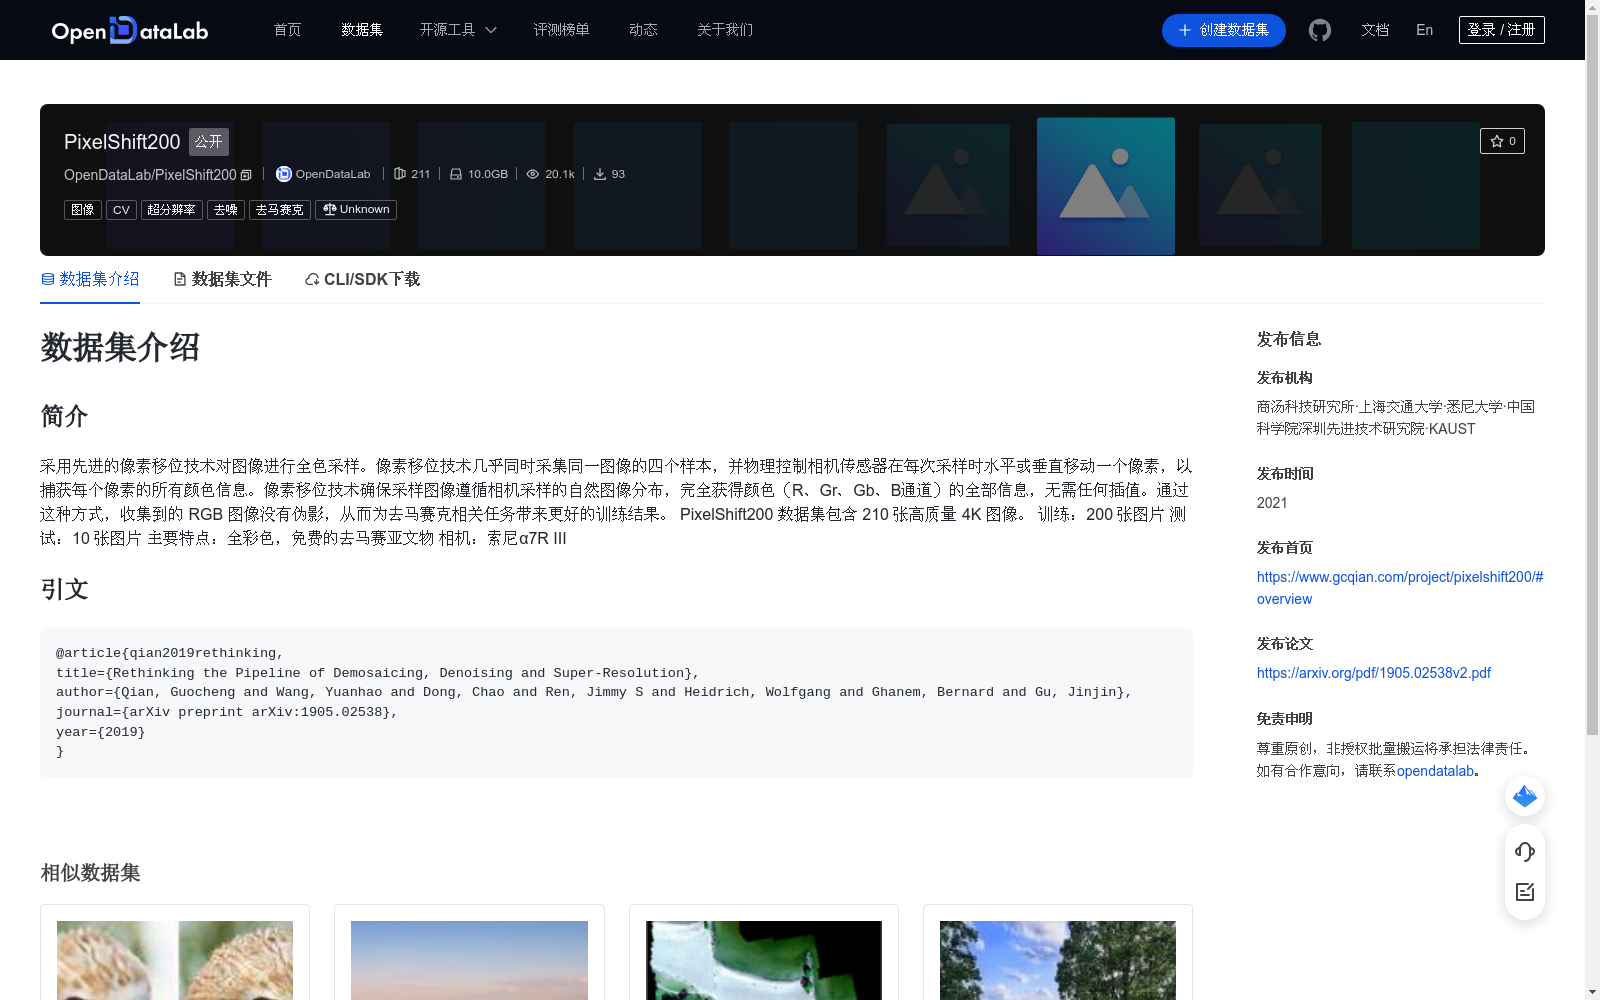Click the PixelShift200 dataset title
The image size is (1600, 1000).
click(x=122, y=142)
